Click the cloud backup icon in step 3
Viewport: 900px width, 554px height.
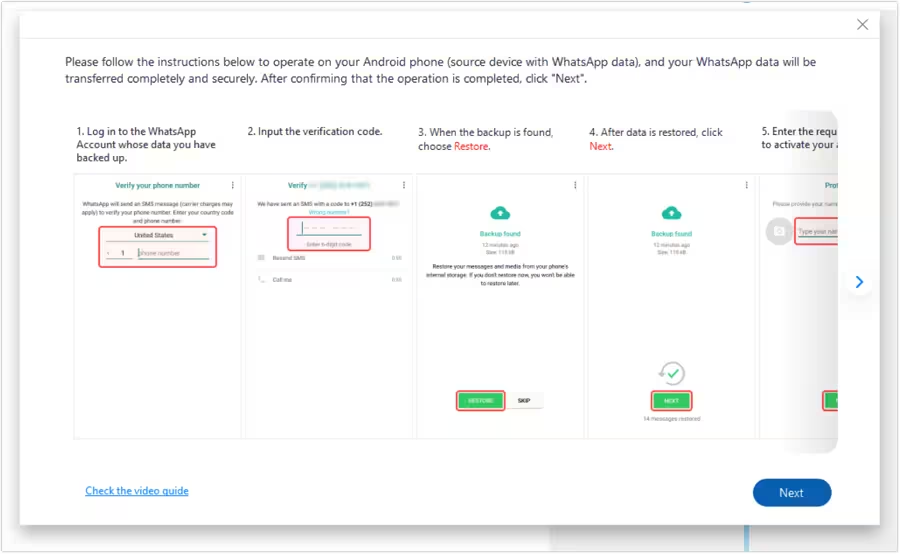[x=501, y=213]
